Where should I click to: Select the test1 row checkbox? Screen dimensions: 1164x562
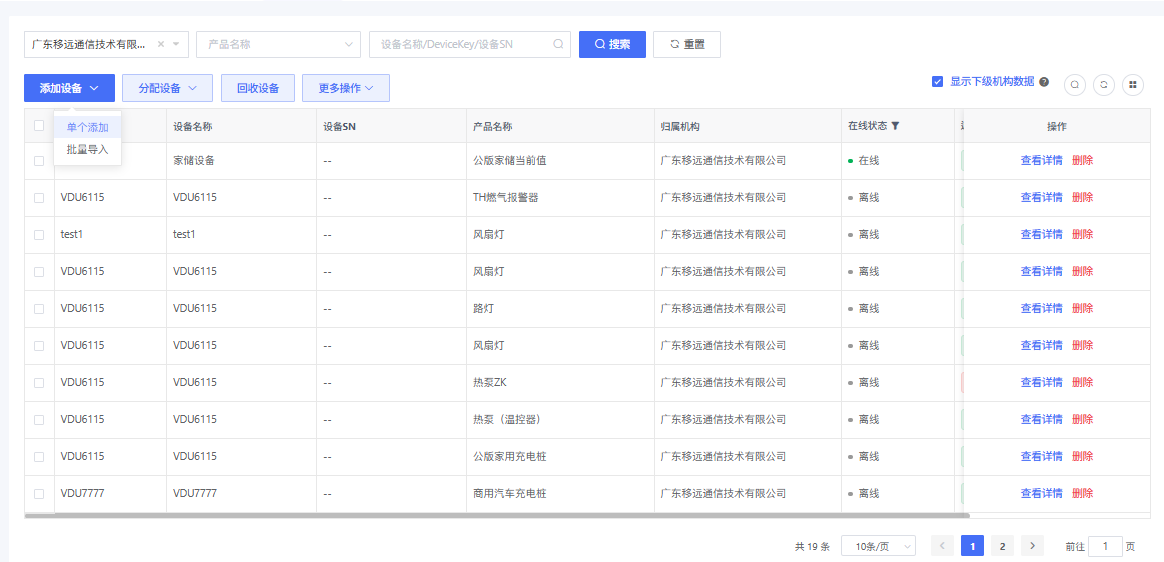coord(39,235)
